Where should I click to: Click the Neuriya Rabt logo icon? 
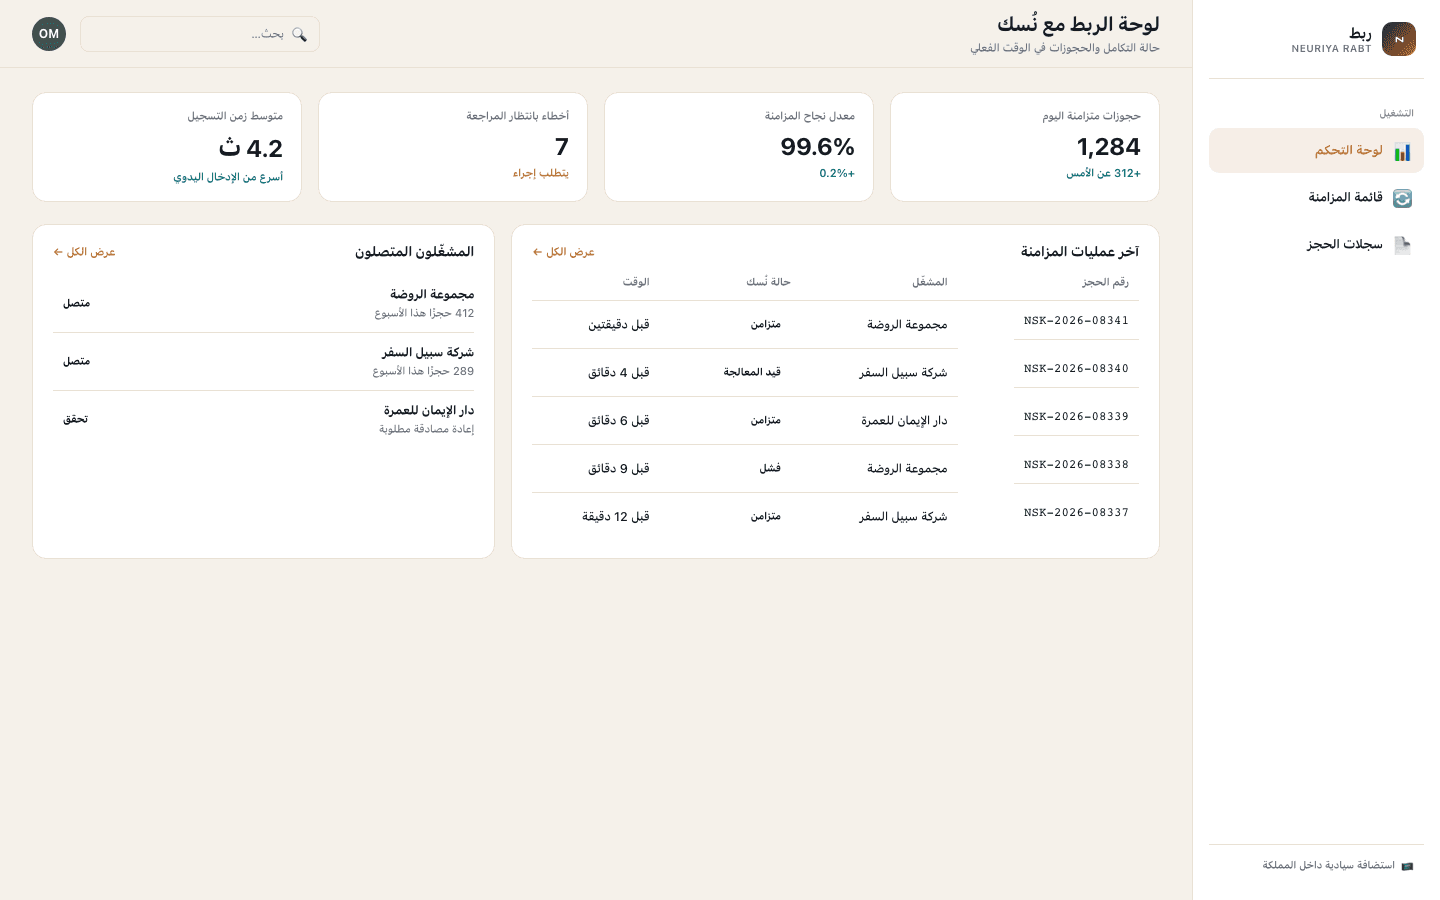point(1398,39)
